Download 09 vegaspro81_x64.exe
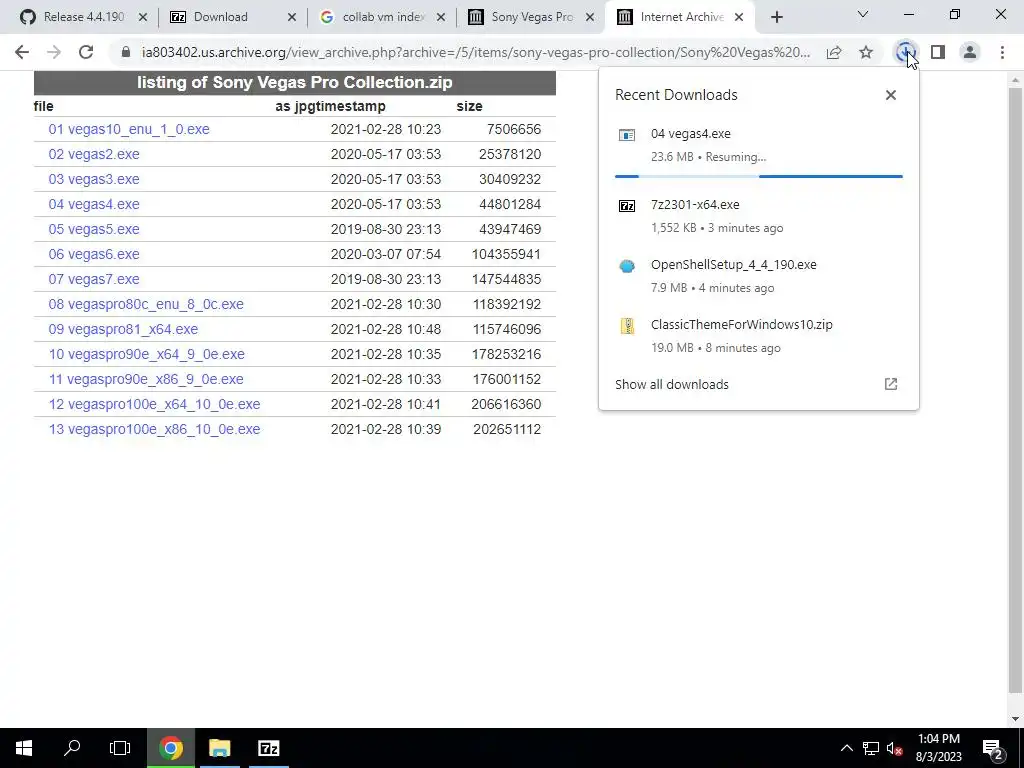 [123, 329]
